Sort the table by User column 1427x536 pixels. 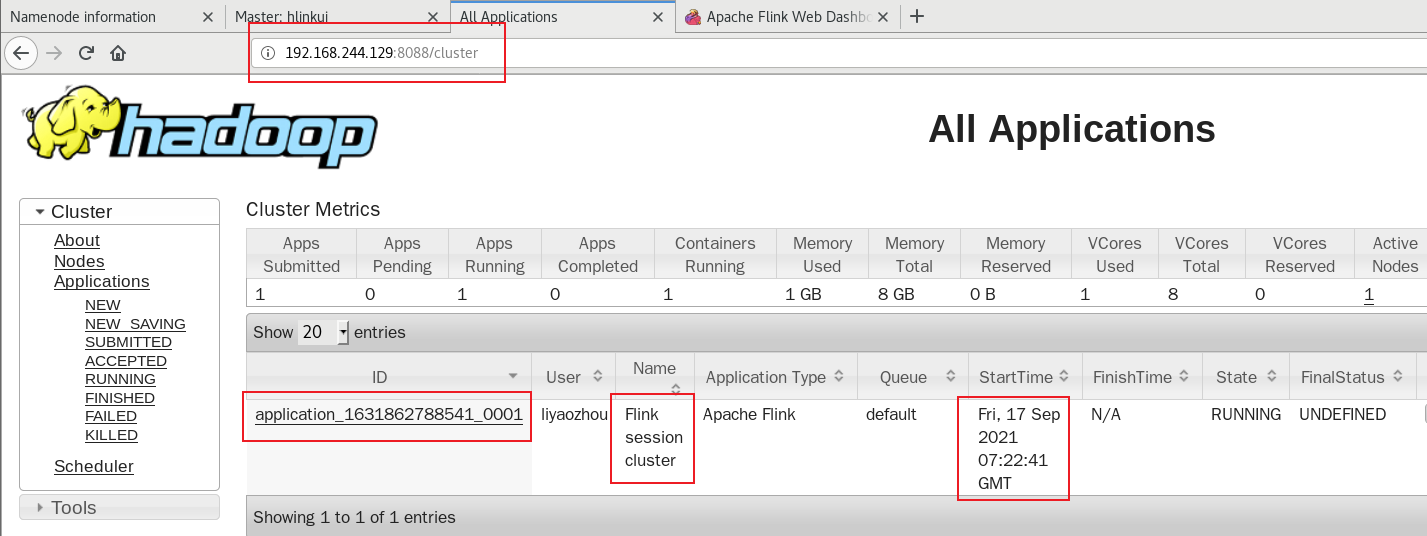tap(573, 377)
